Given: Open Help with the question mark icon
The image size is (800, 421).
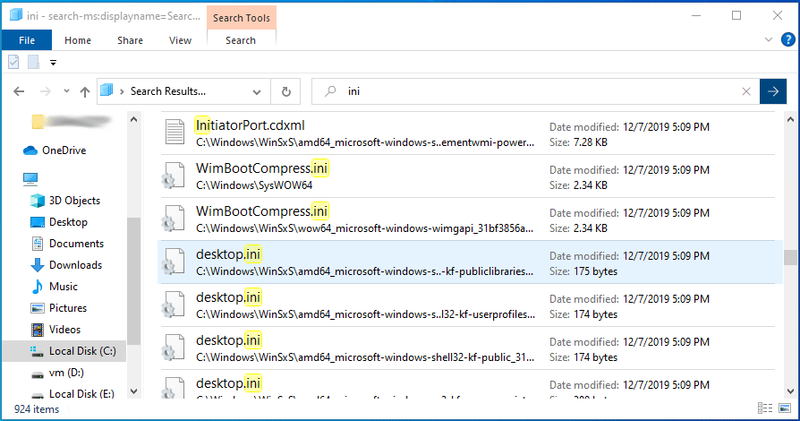Looking at the screenshot, I should [x=788, y=39].
